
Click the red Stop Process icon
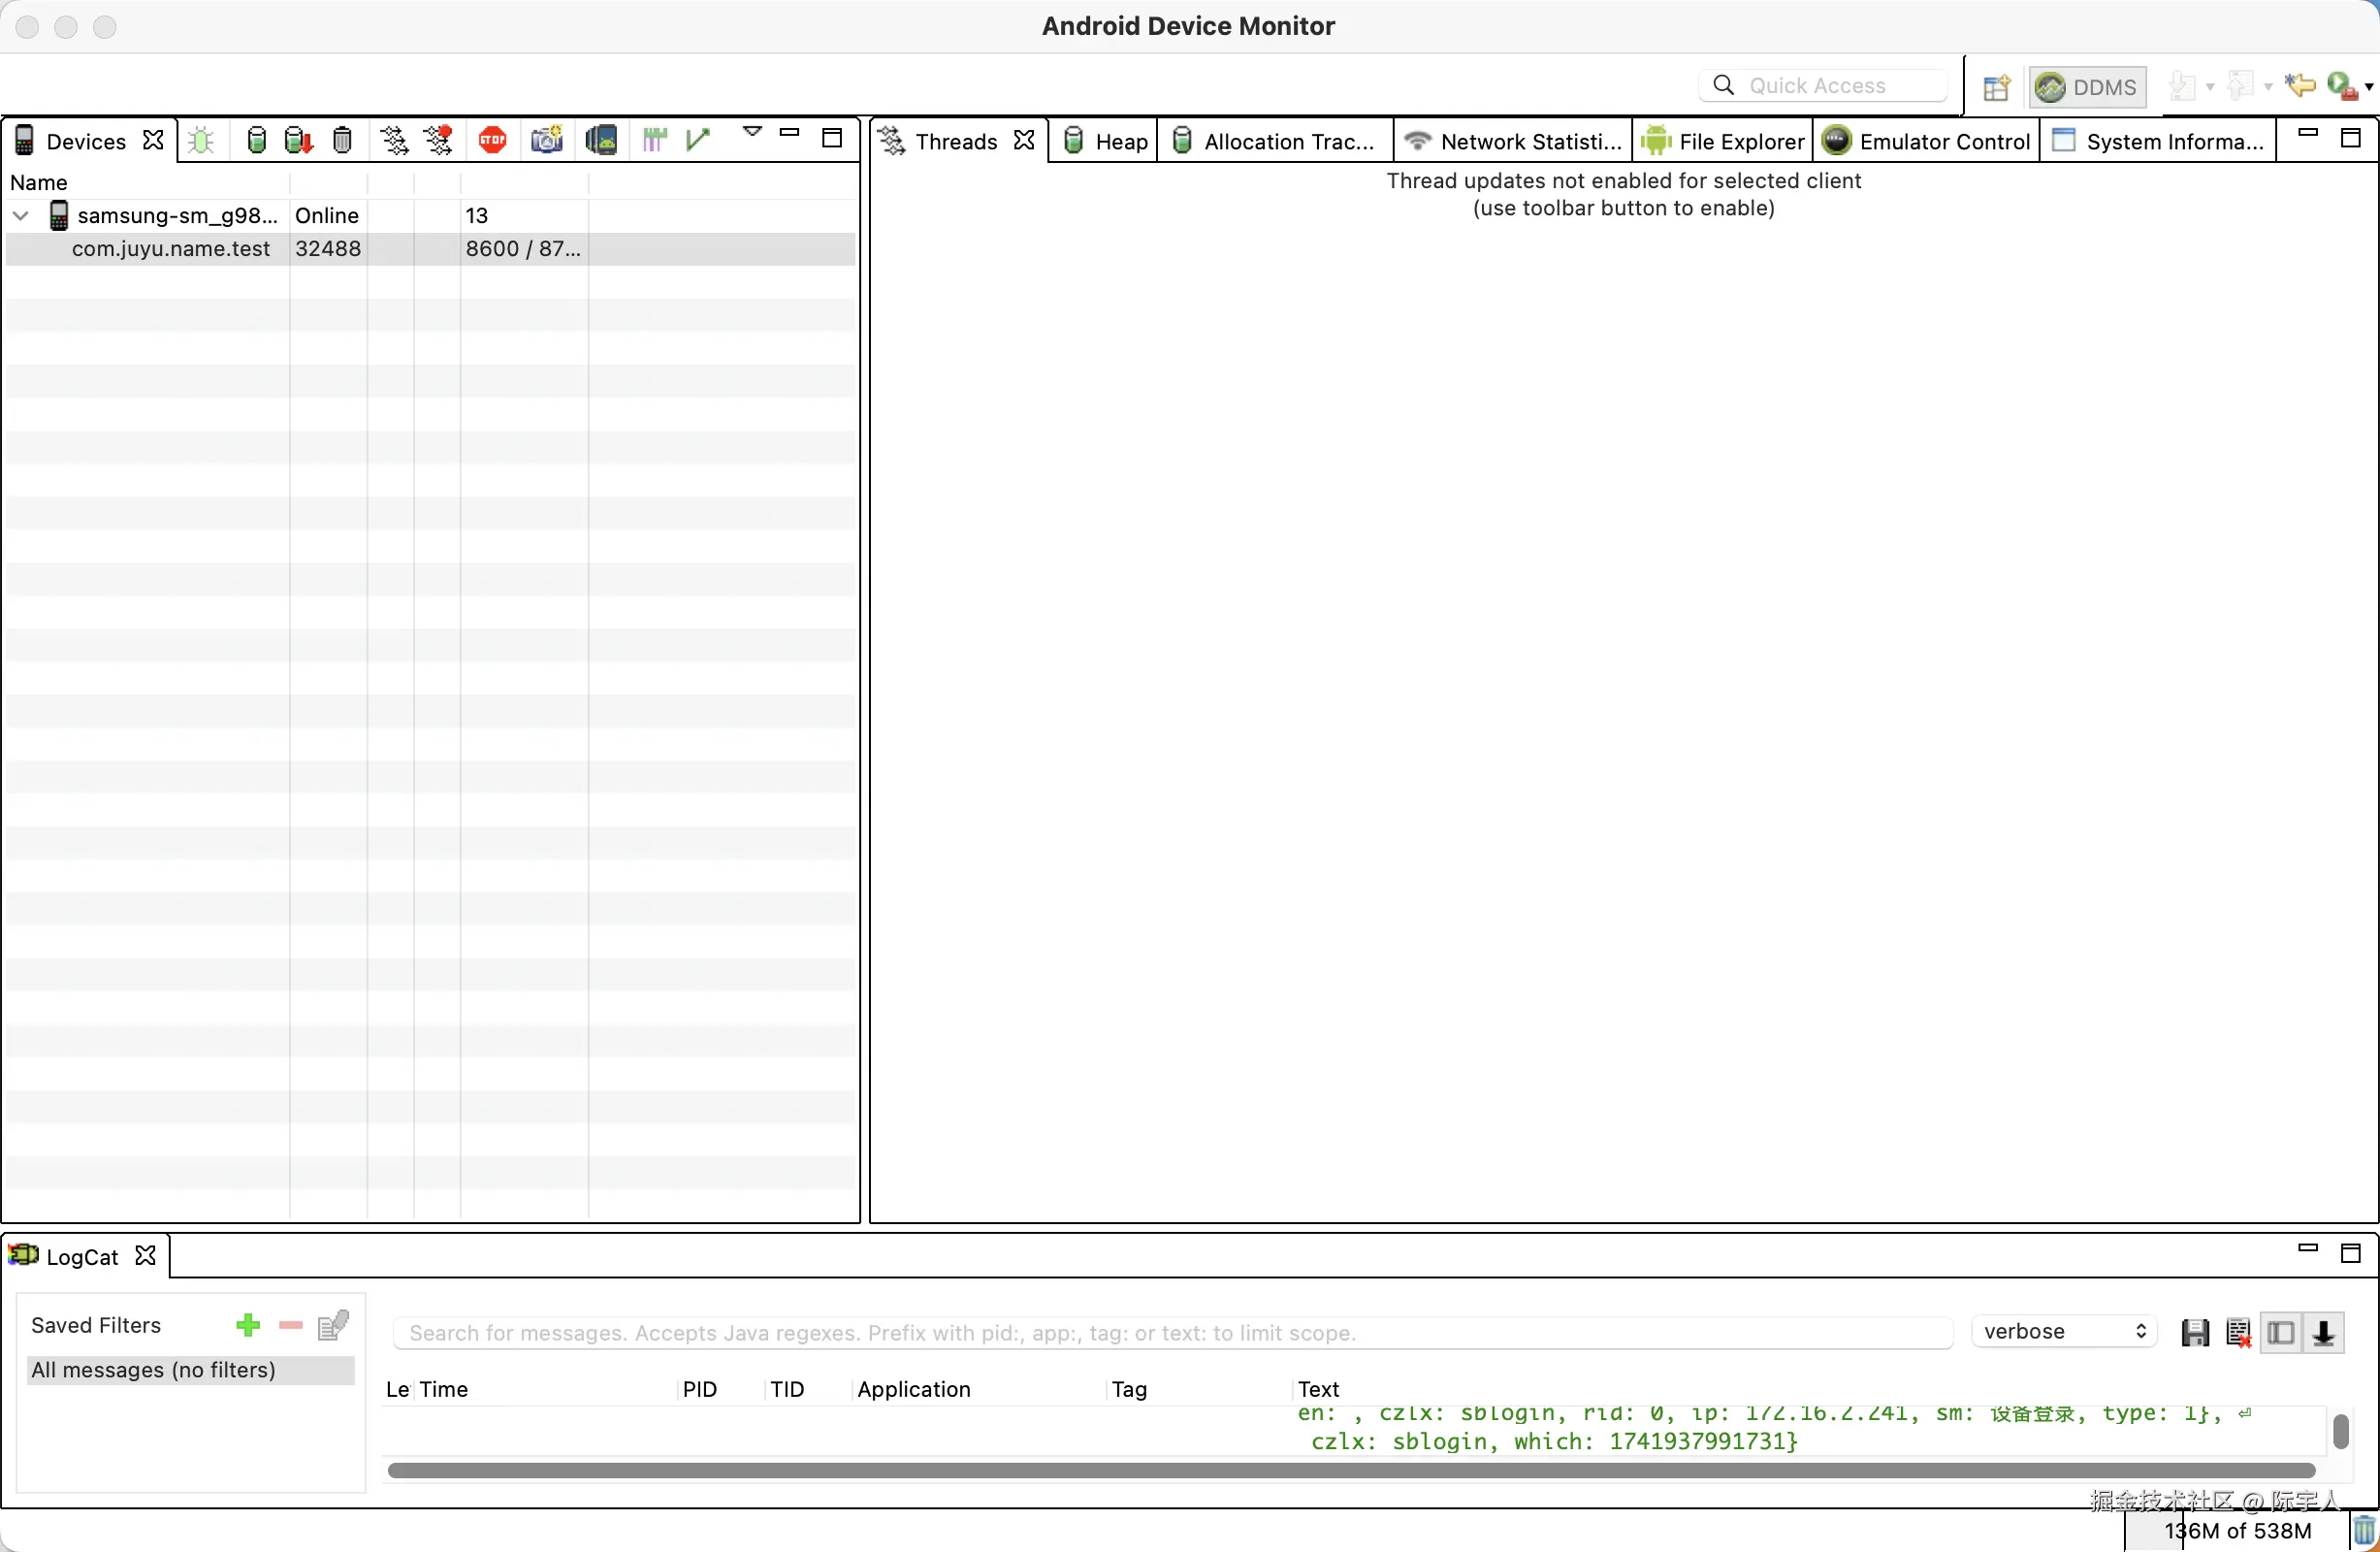[x=492, y=140]
